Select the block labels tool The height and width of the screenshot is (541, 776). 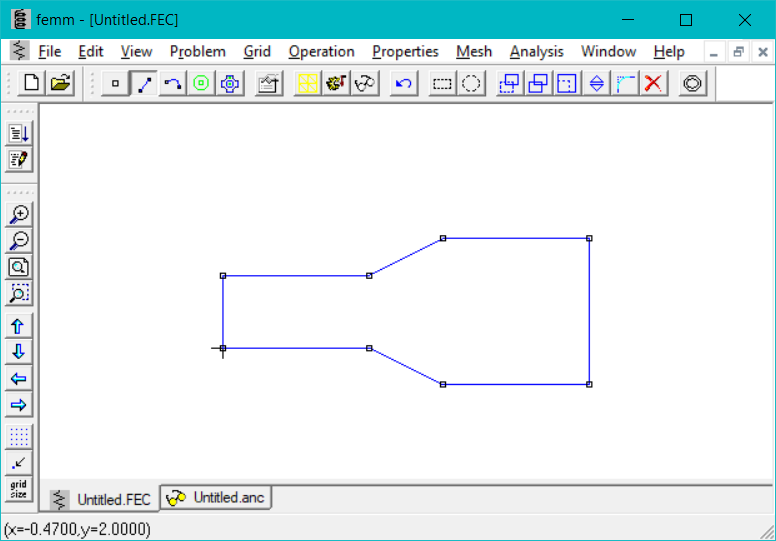click(201, 83)
